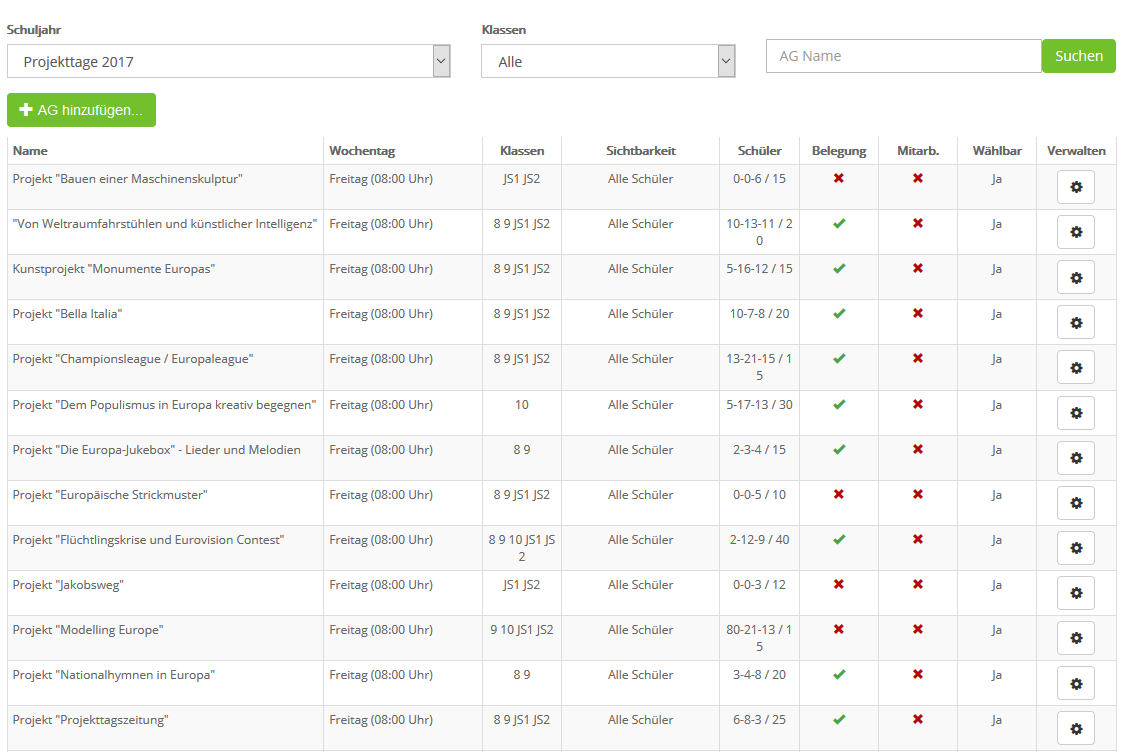This screenshot has height=752, width=1123.
Task: Click "AG hinzufügen..." button
Action: [81, 110]
